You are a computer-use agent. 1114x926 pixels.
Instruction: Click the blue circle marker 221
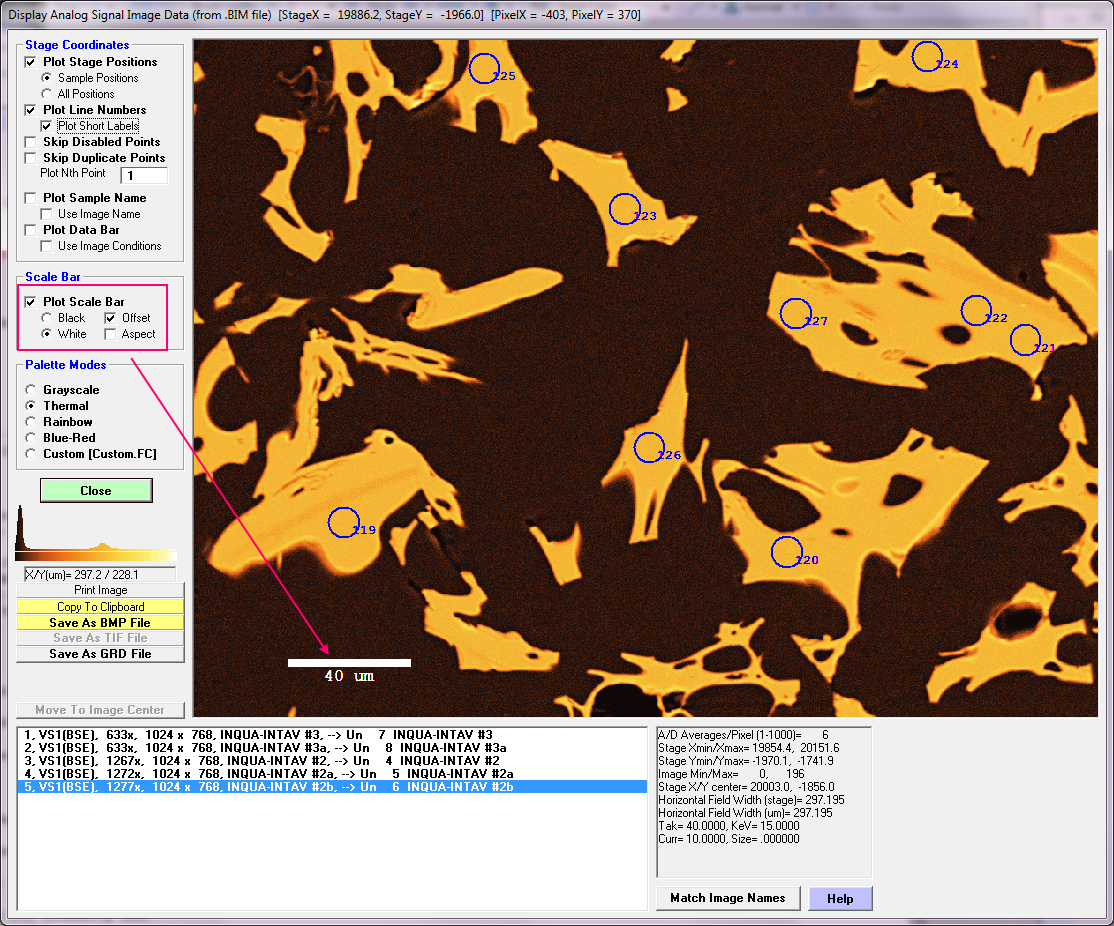coord(1025,340)
